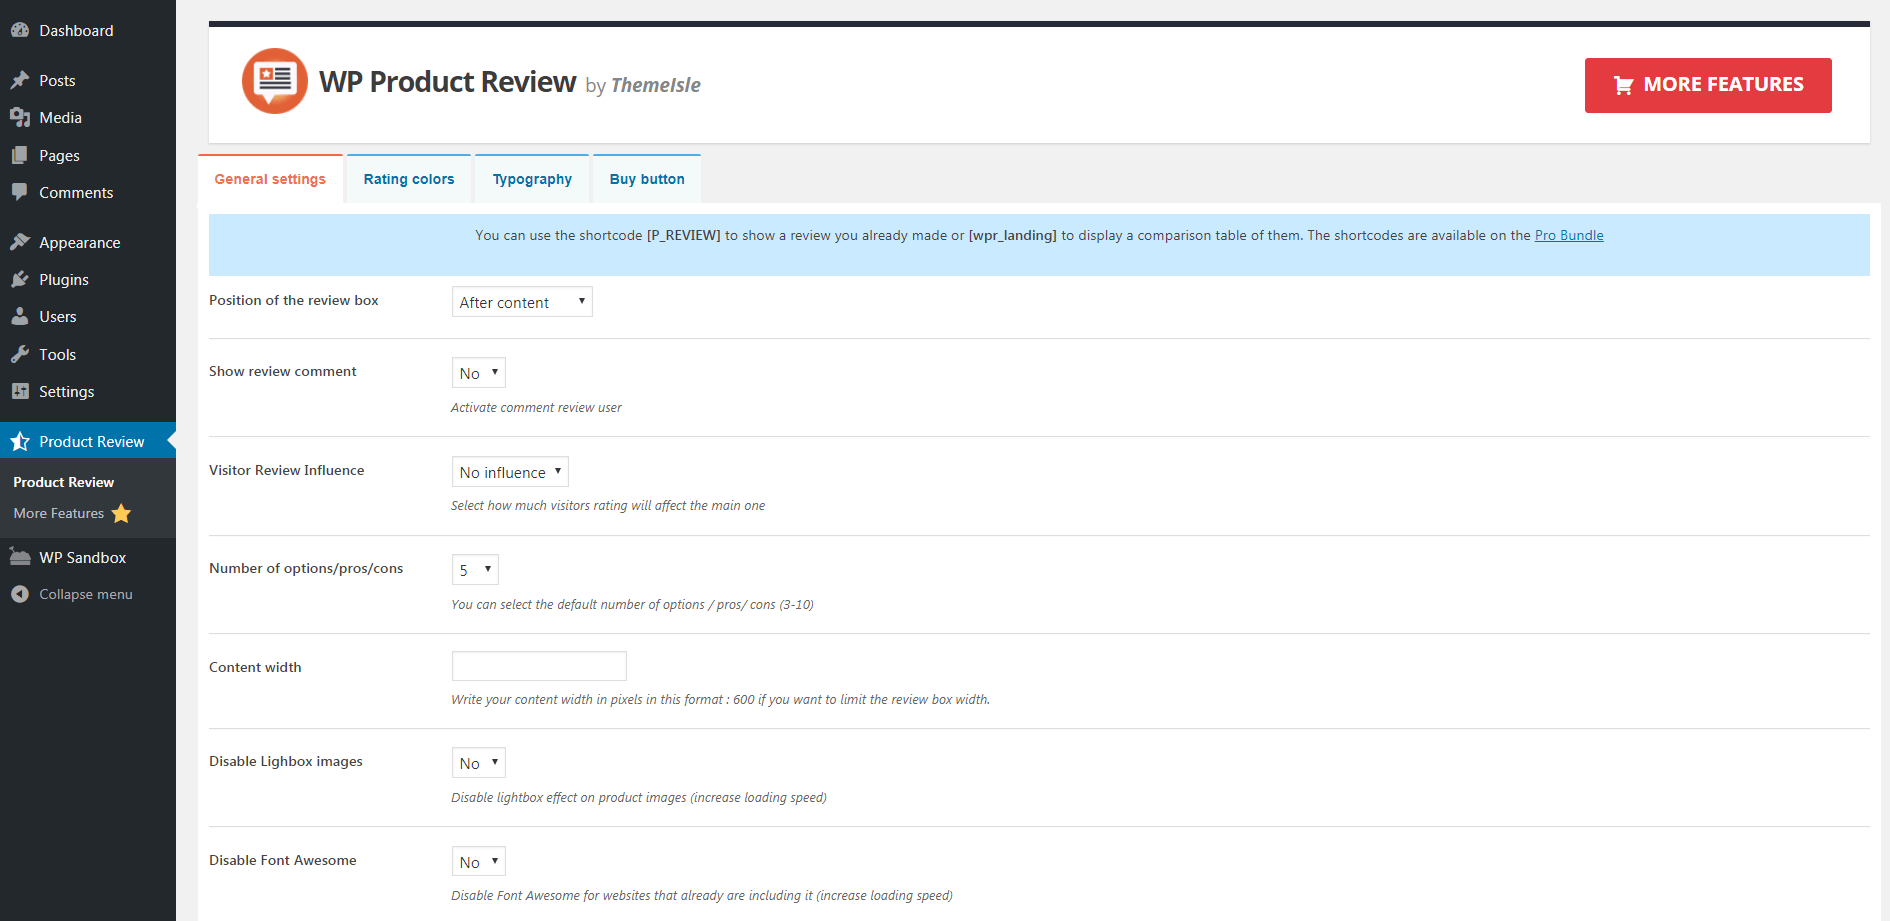Switch to the Buy button tab
This screenshot has height=921, width=1890.
tap(647, 179)
